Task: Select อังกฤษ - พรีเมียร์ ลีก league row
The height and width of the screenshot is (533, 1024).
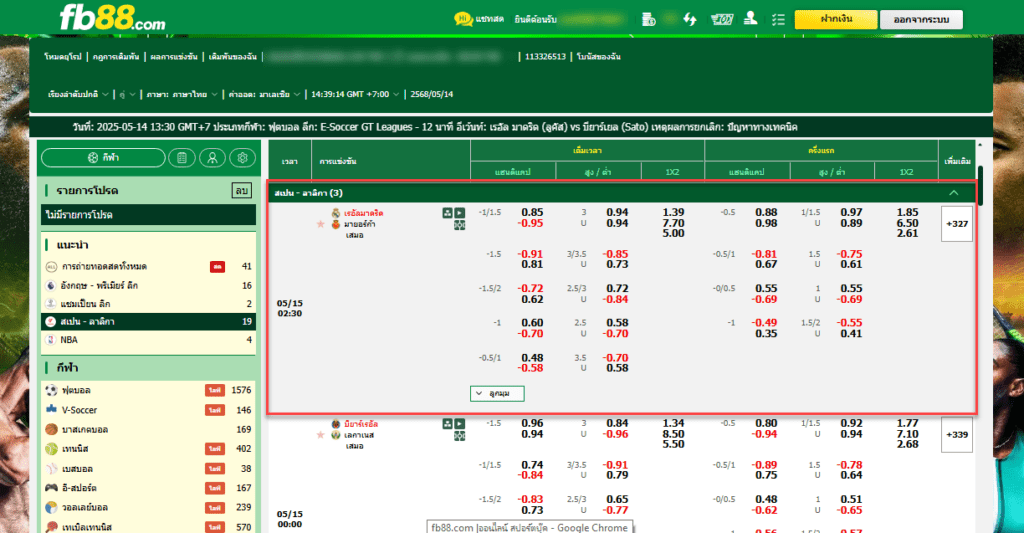Action: click(x=148, y=285)
